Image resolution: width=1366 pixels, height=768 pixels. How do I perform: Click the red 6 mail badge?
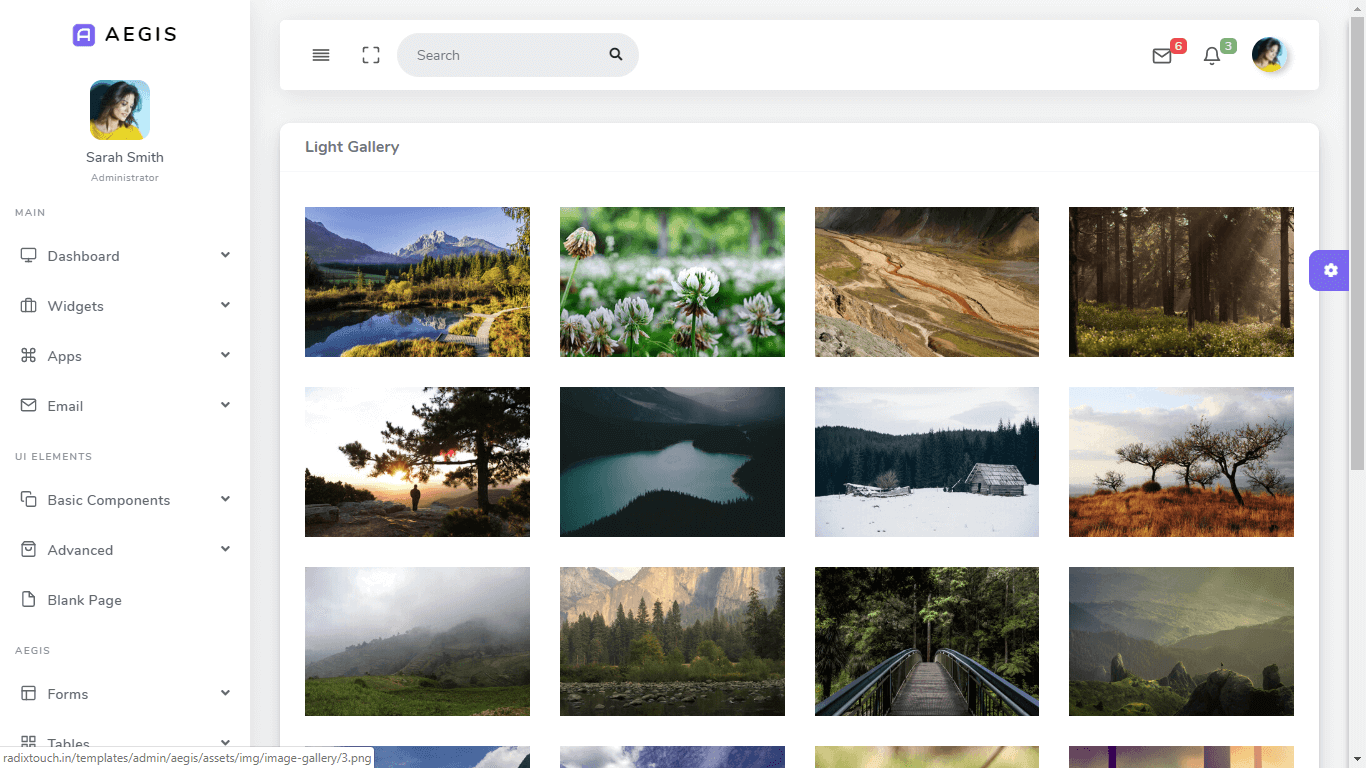coord(1178,46)
